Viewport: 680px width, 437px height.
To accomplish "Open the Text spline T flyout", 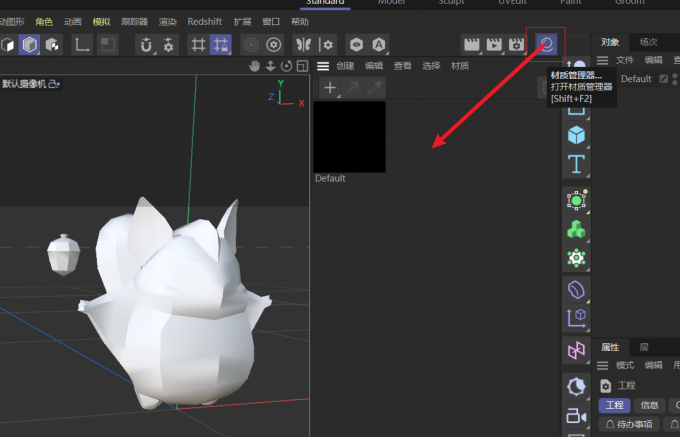I will click(576, 164).
